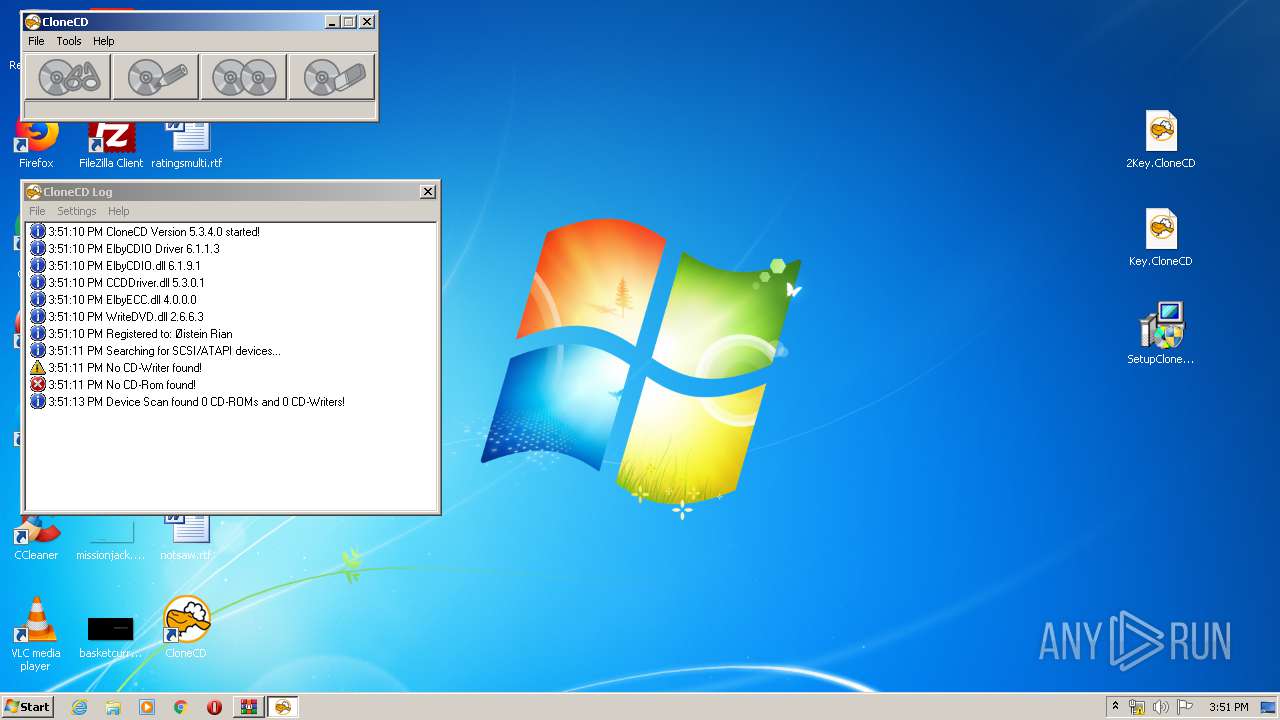Select log line 'WriteDVD.dll 2.6.6.3'
The image size is (1280, 720).
click(117, 317)
